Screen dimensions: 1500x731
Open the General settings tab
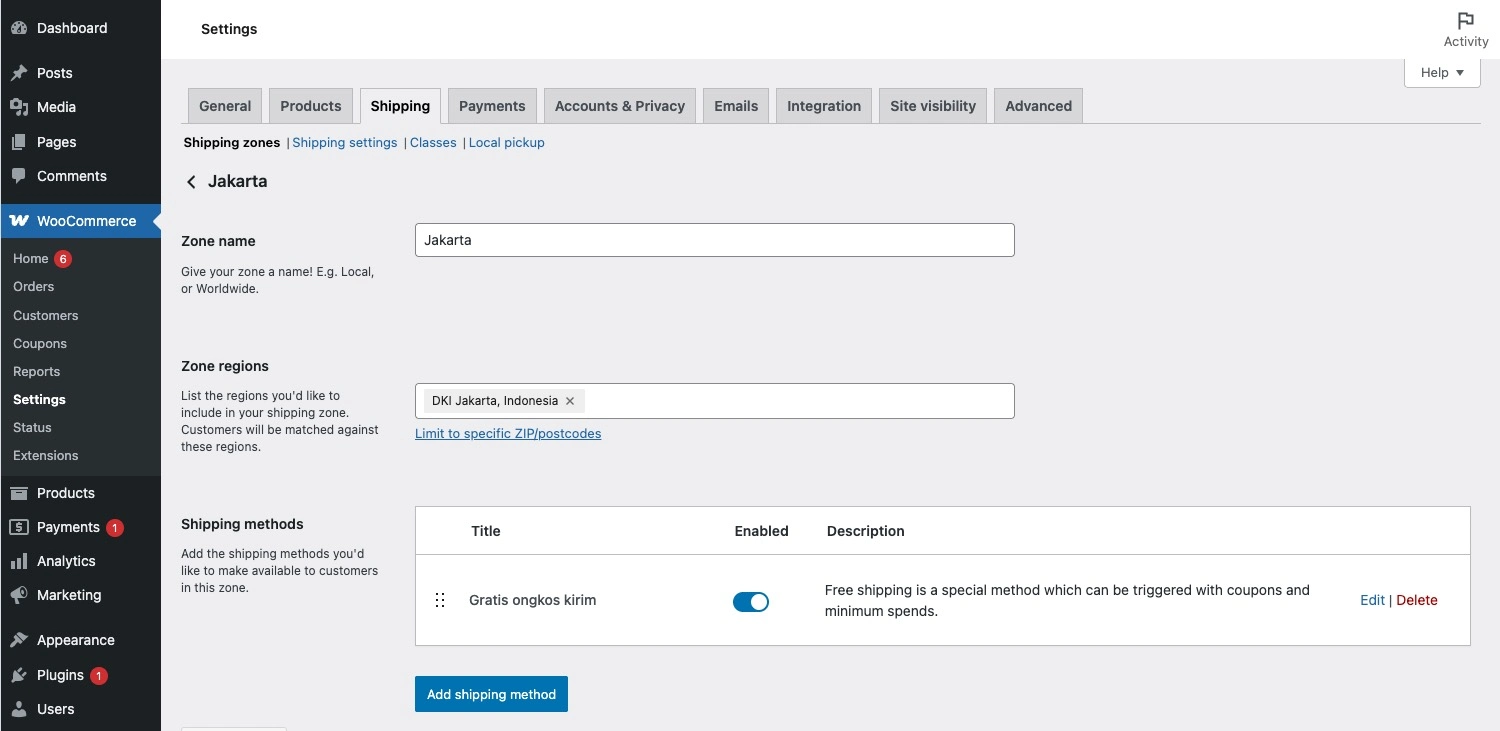pyautogui.click(x=225, y=106)
